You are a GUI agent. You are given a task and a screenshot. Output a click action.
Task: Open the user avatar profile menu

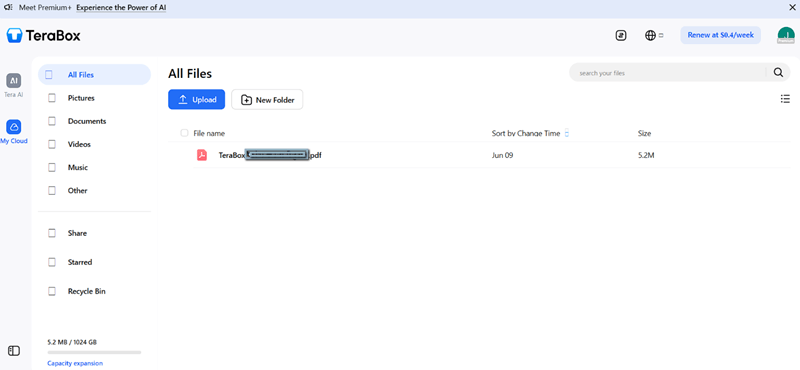pos(786,35)
